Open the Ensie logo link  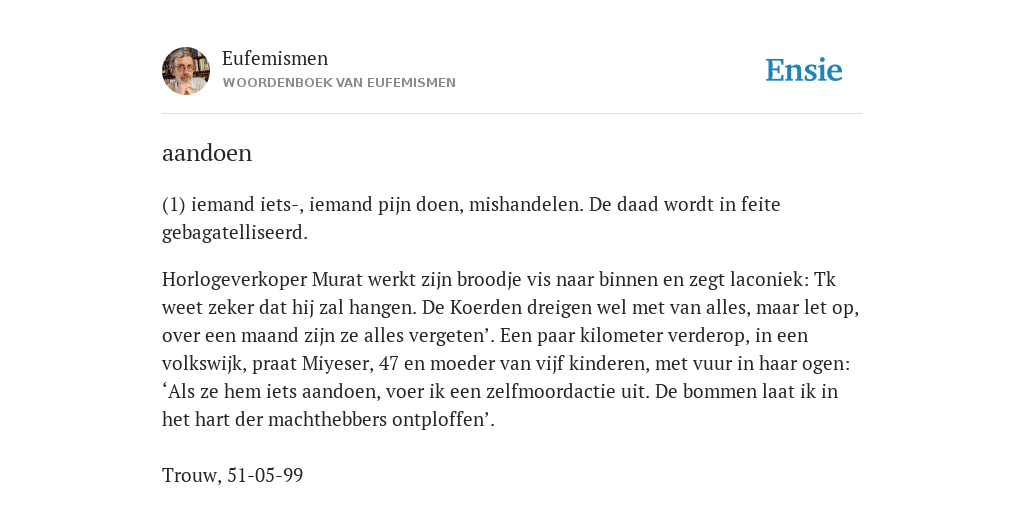pos(803,70)
